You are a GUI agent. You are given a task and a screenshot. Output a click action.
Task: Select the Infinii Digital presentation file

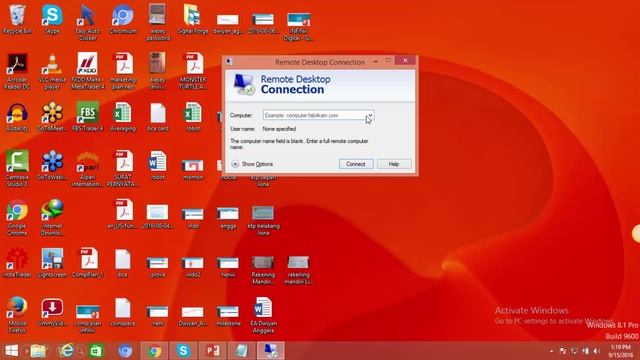pyautogui.click(x=298, y=26)
